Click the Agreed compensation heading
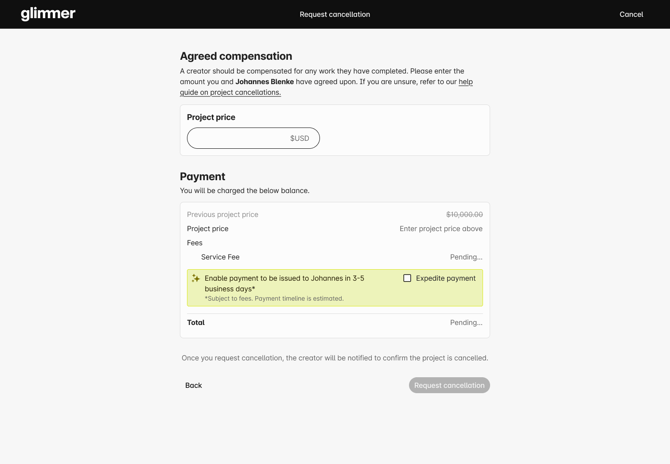This screenshot has width=670, height=464. (236, 56)
